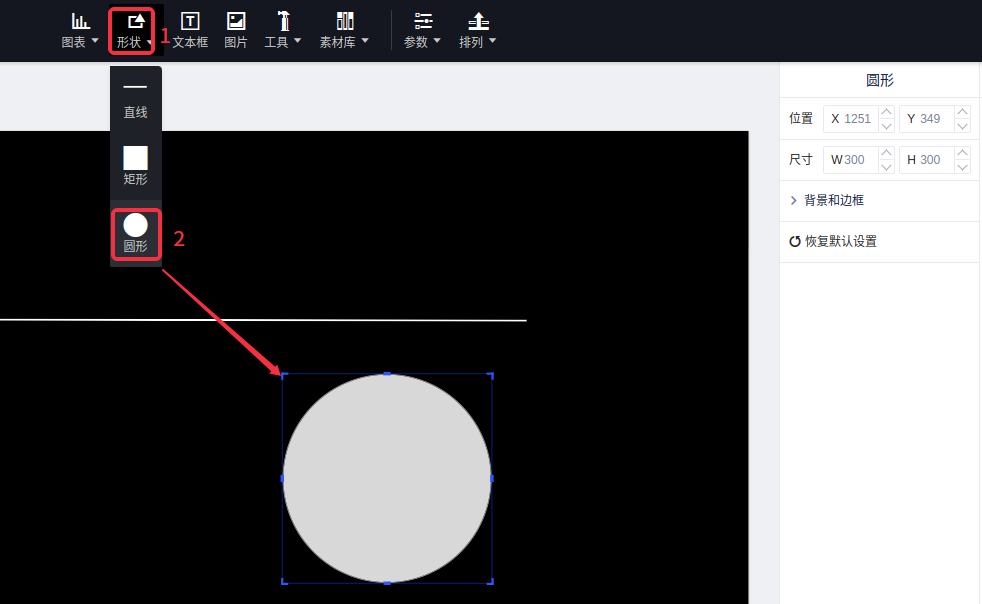
Task: Open the 工具 hammer tools icon
Action: click(283, 22)
